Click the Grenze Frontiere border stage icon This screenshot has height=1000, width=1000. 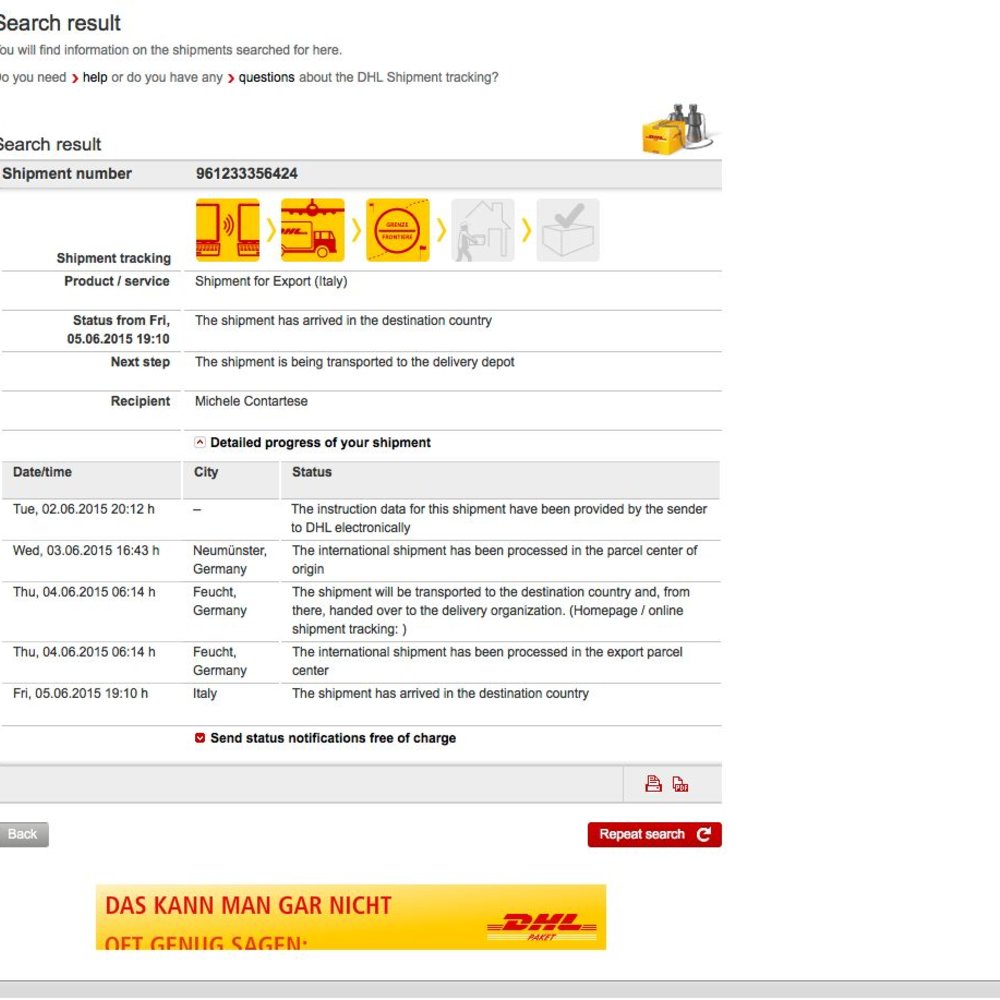click(x=397, y=230)
